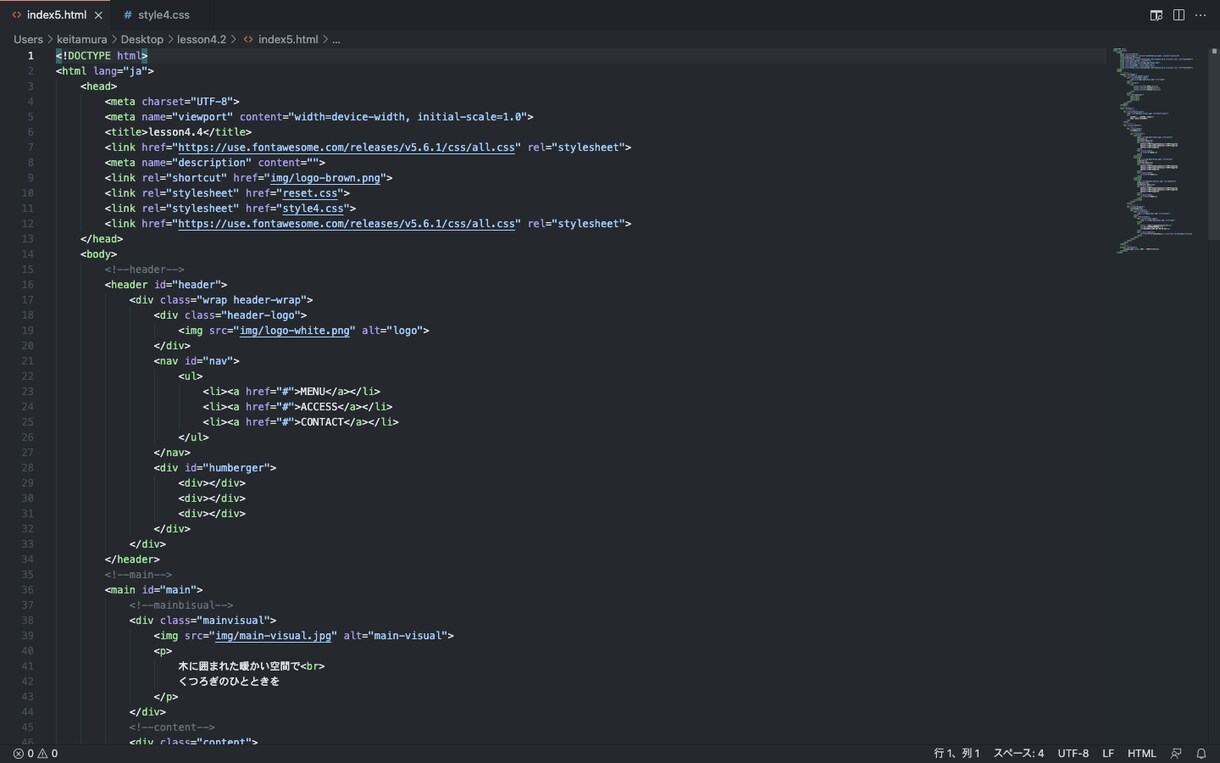This screenshot has width=1220, height=763.
Task: Change indentation via スペース: 4
Action: pyautogui.click(x=1018, y=753)
